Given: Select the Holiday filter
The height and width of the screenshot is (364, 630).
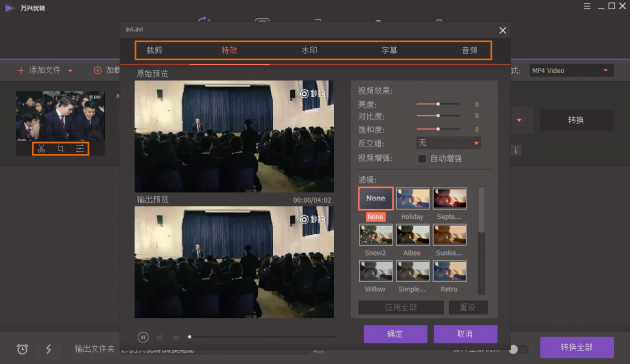Looking at the screenshot, I should coord(413,198).
